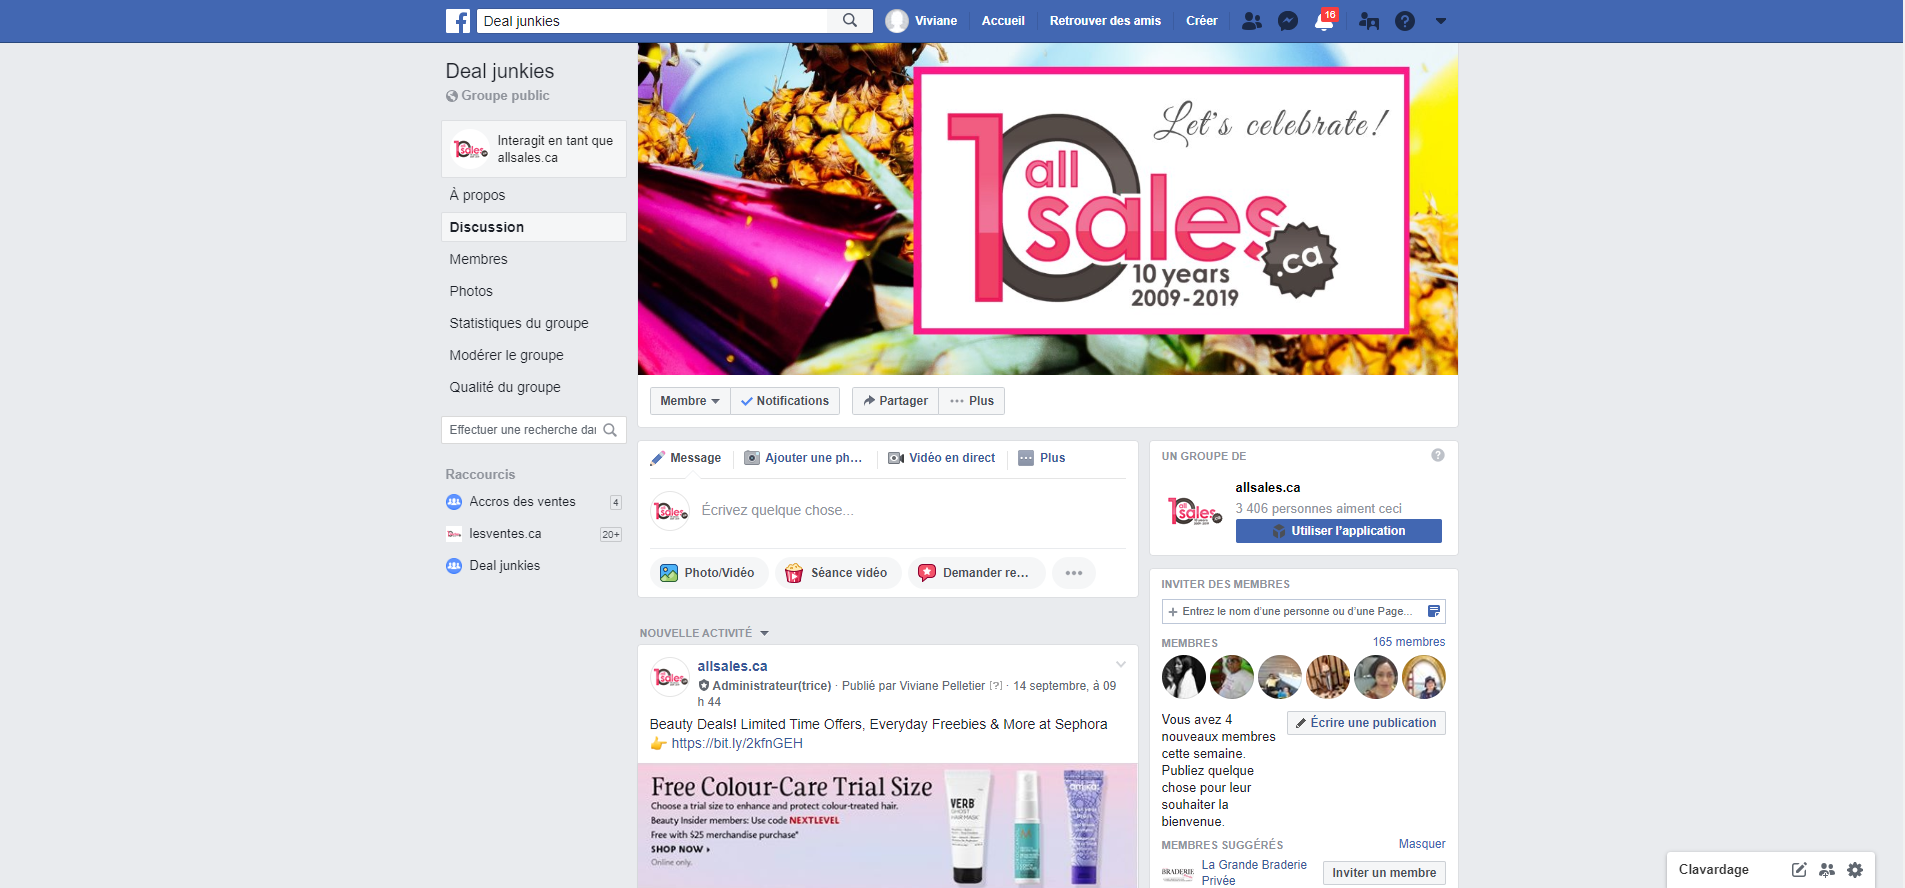Image resolution: width=1905 pixels, height=888 pixels.
Task: Expand the Nouvelle activité sort dropdown
Action: click(x=704, y=633)
